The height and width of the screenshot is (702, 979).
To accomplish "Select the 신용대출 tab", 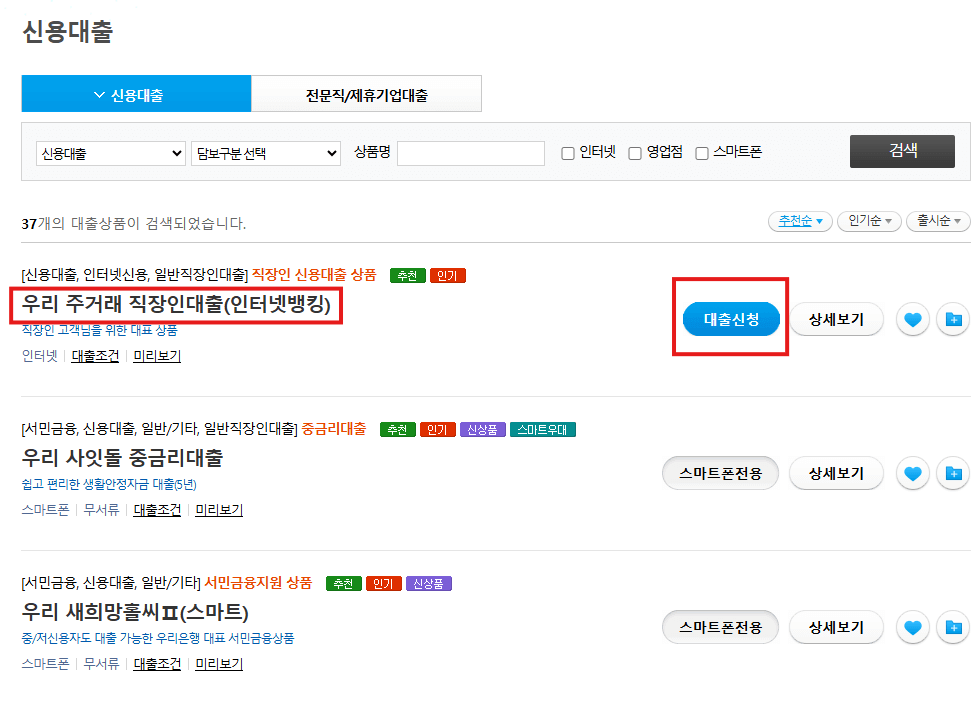I will pyautogui.click(x=136, y=94).
